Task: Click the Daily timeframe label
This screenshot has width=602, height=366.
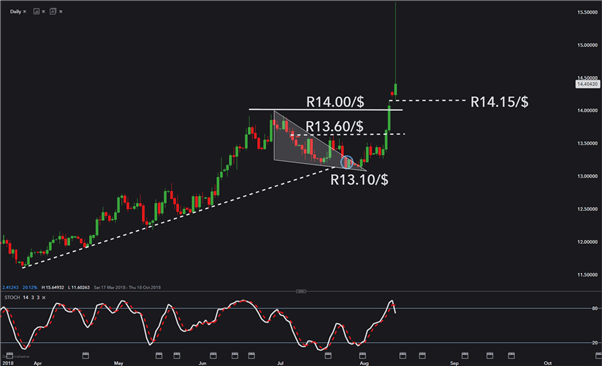Action: point(15,12)
